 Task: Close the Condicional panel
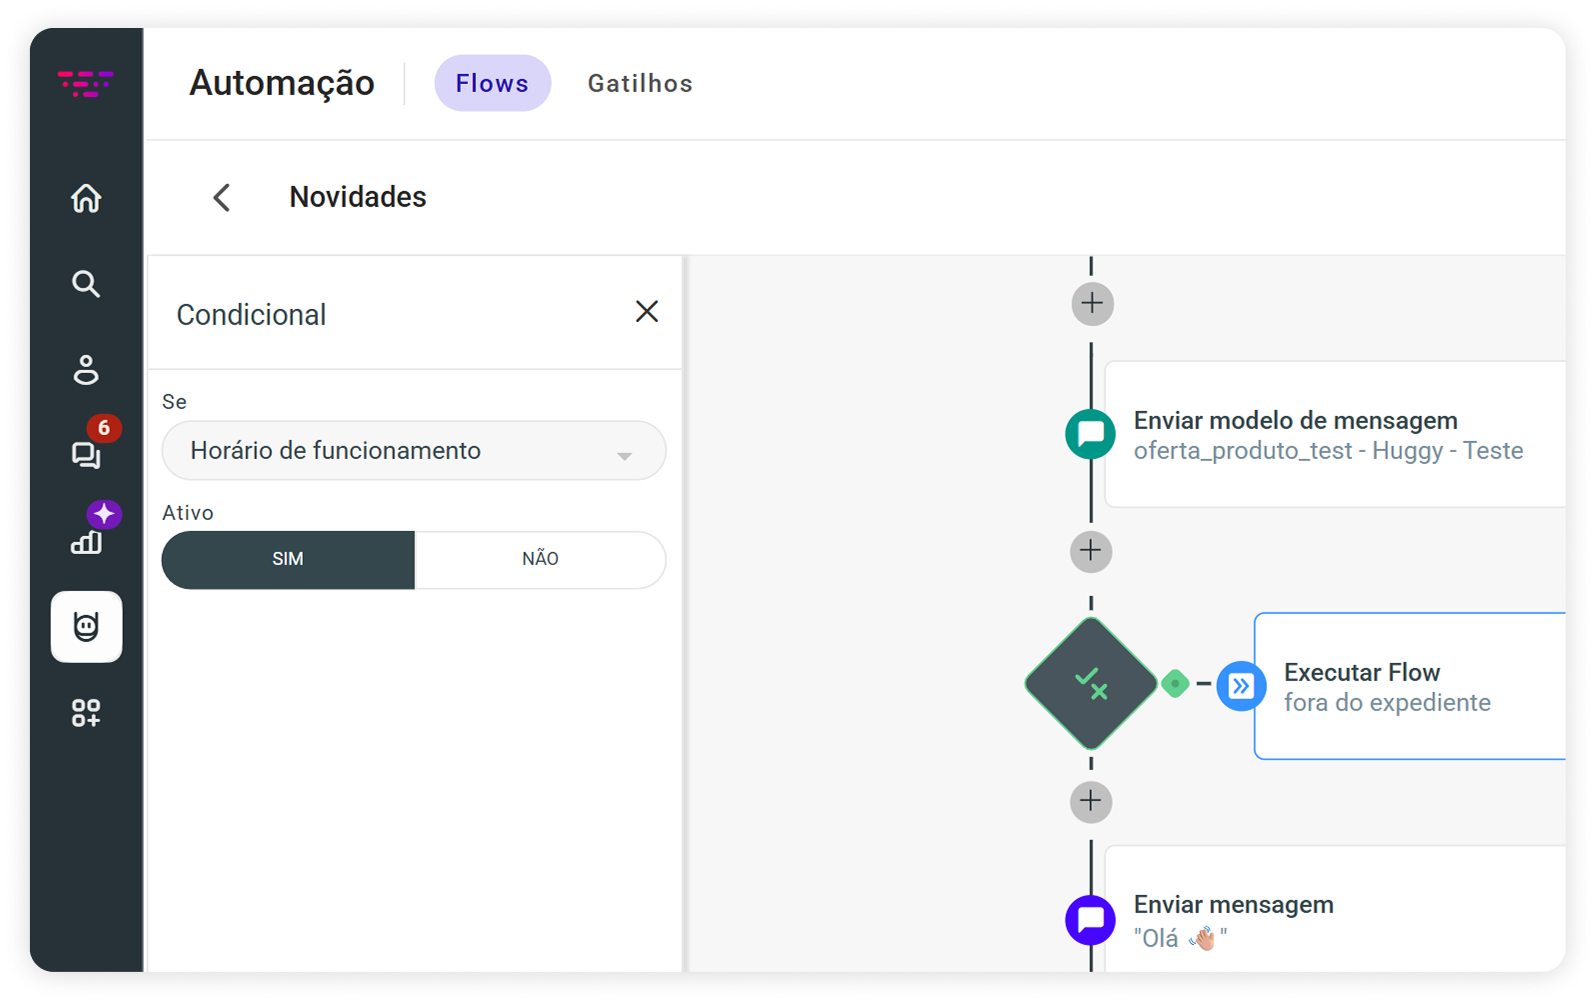(647, 312)
